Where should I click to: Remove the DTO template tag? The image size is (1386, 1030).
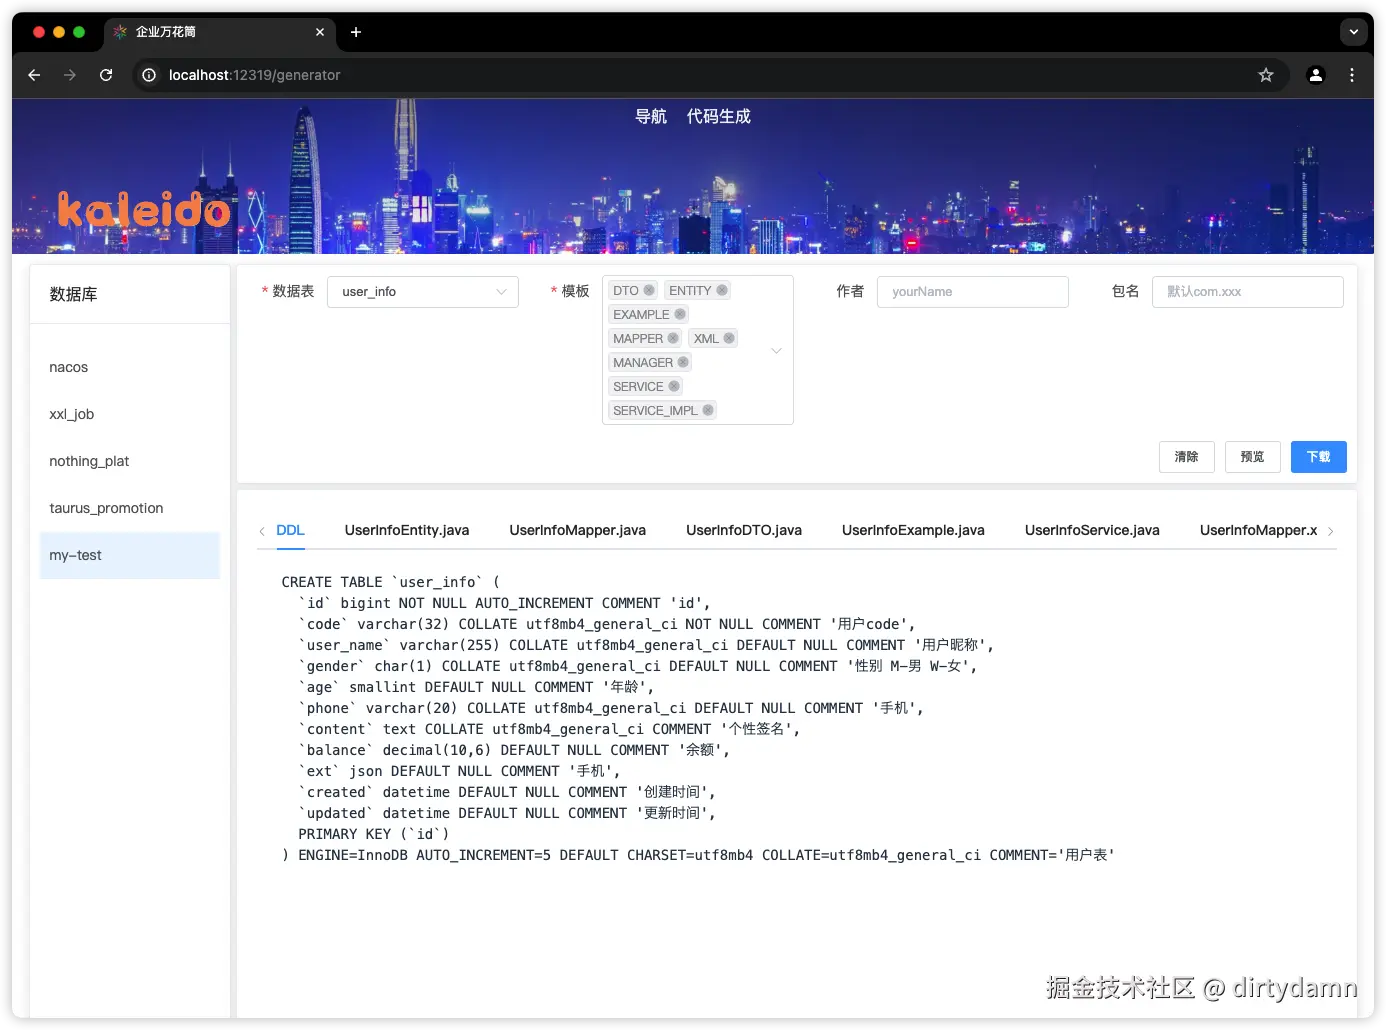pos(649,290)
